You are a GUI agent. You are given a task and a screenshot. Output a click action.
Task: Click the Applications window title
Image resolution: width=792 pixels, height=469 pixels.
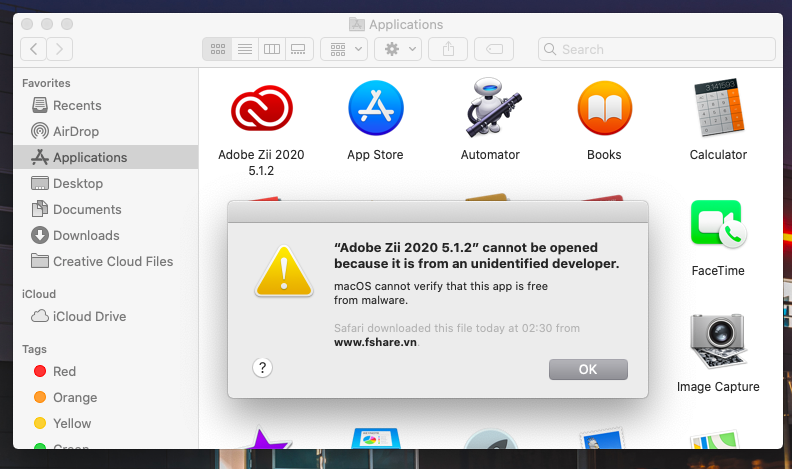(x=406, y=24)
